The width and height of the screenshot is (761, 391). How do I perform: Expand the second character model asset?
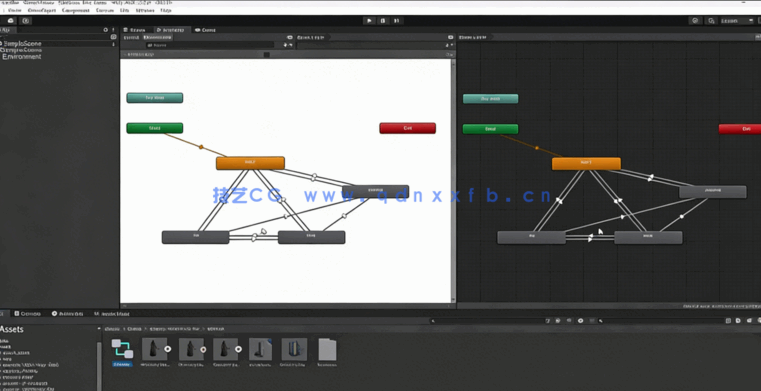pos(203,349)
